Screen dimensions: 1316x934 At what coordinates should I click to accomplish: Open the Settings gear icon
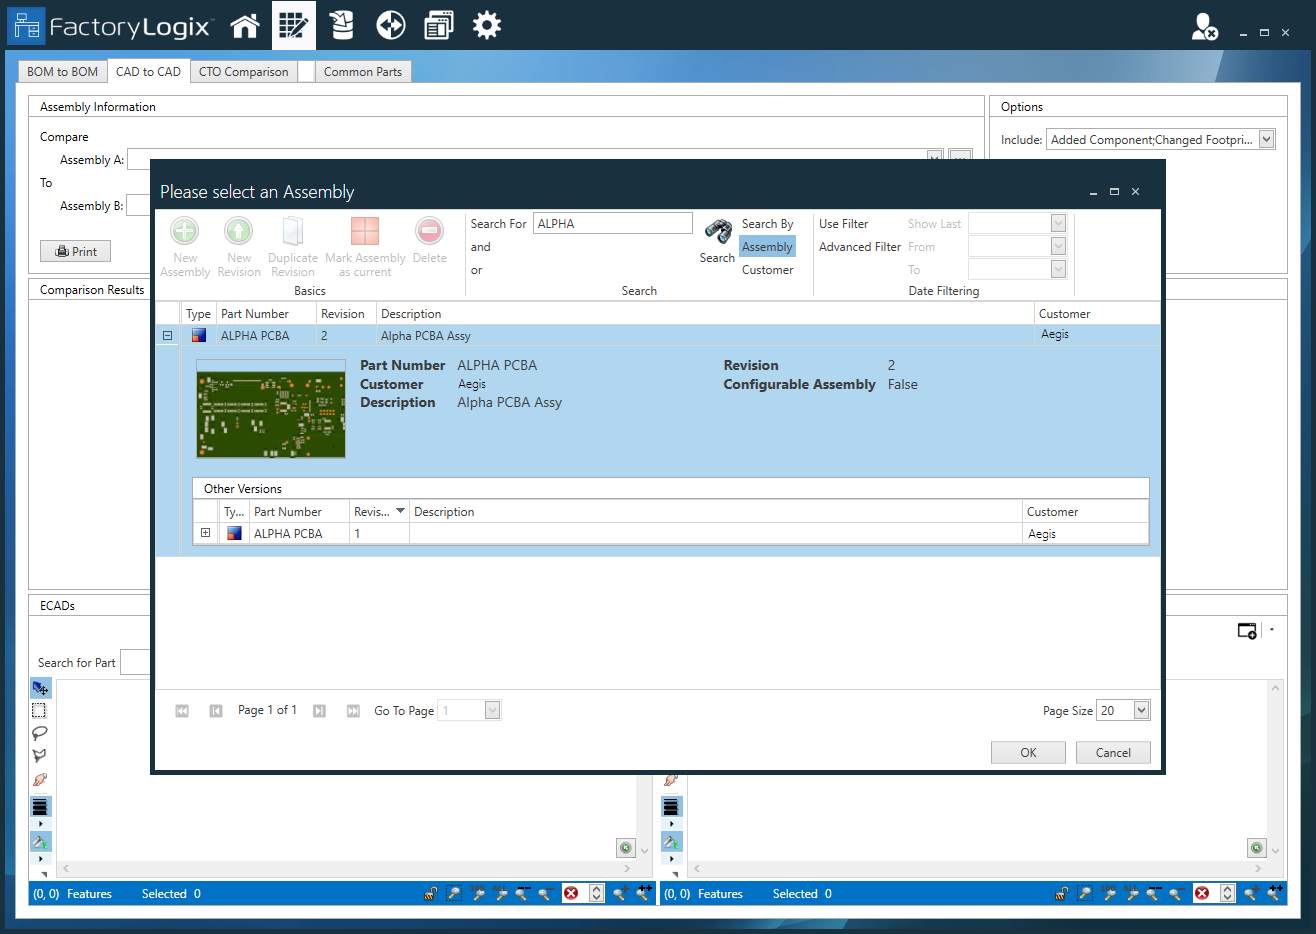click(487, 26)
